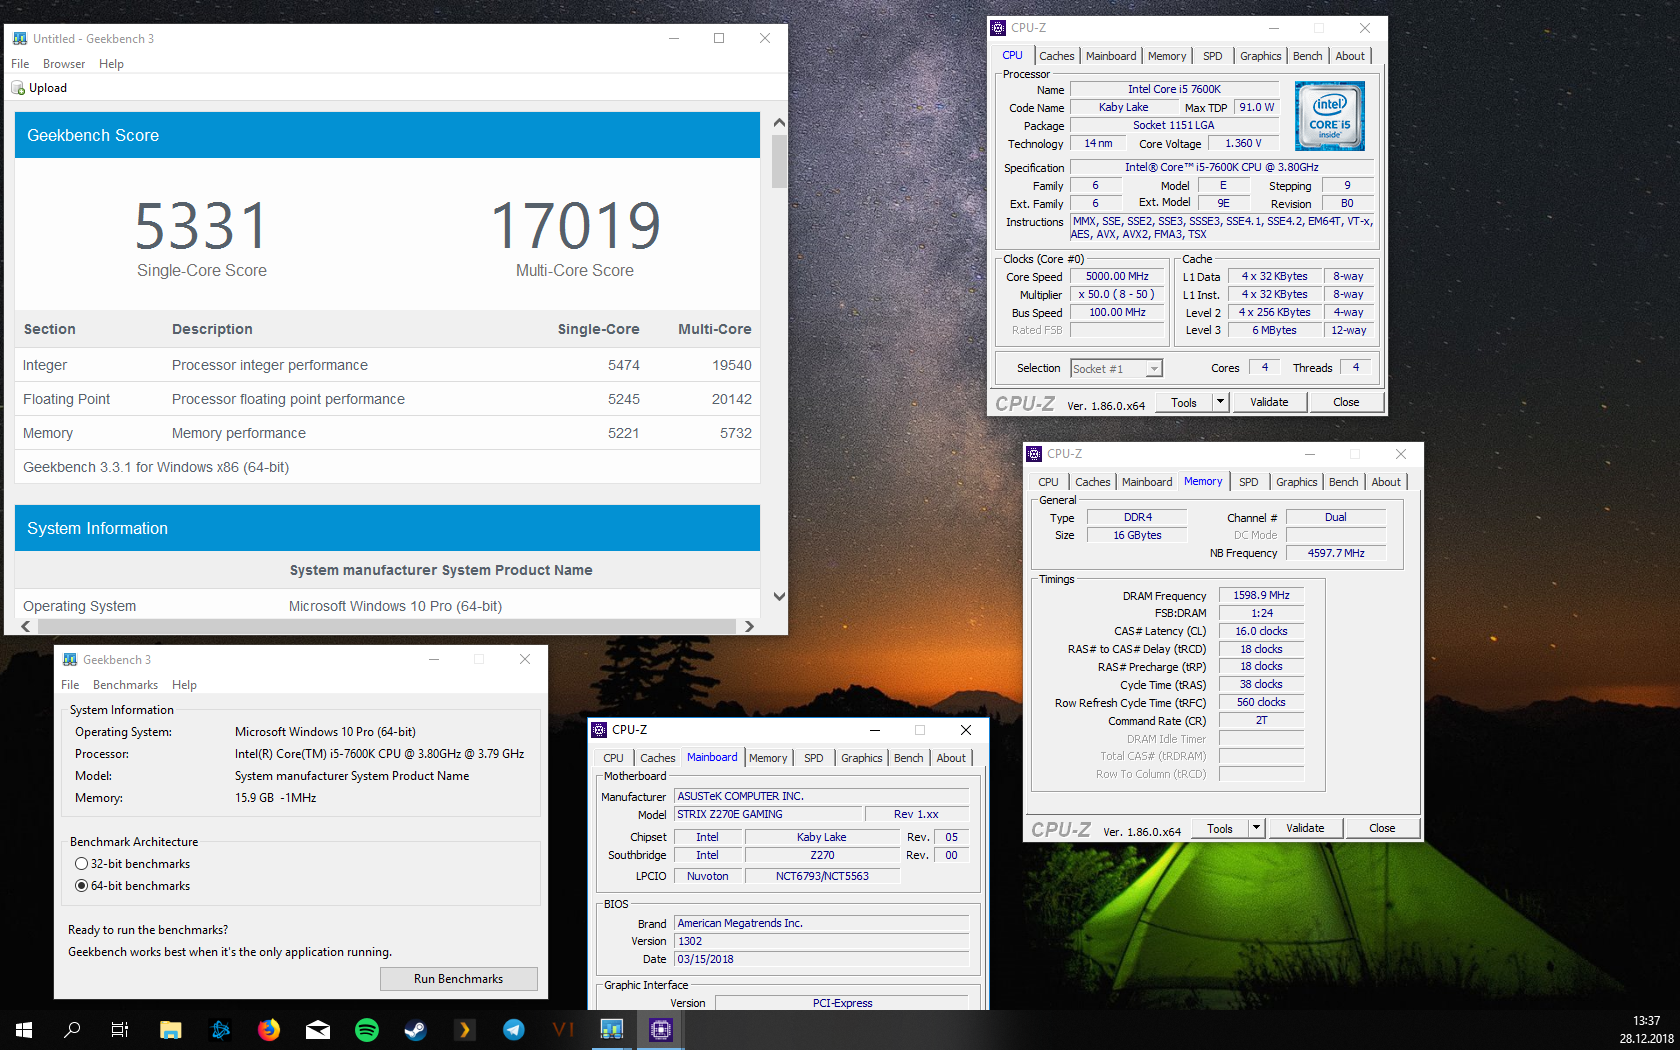Open Battle.net app from the taskbar
The width and height of the screenshot is (1680, 1050).
click(220, 1029)
